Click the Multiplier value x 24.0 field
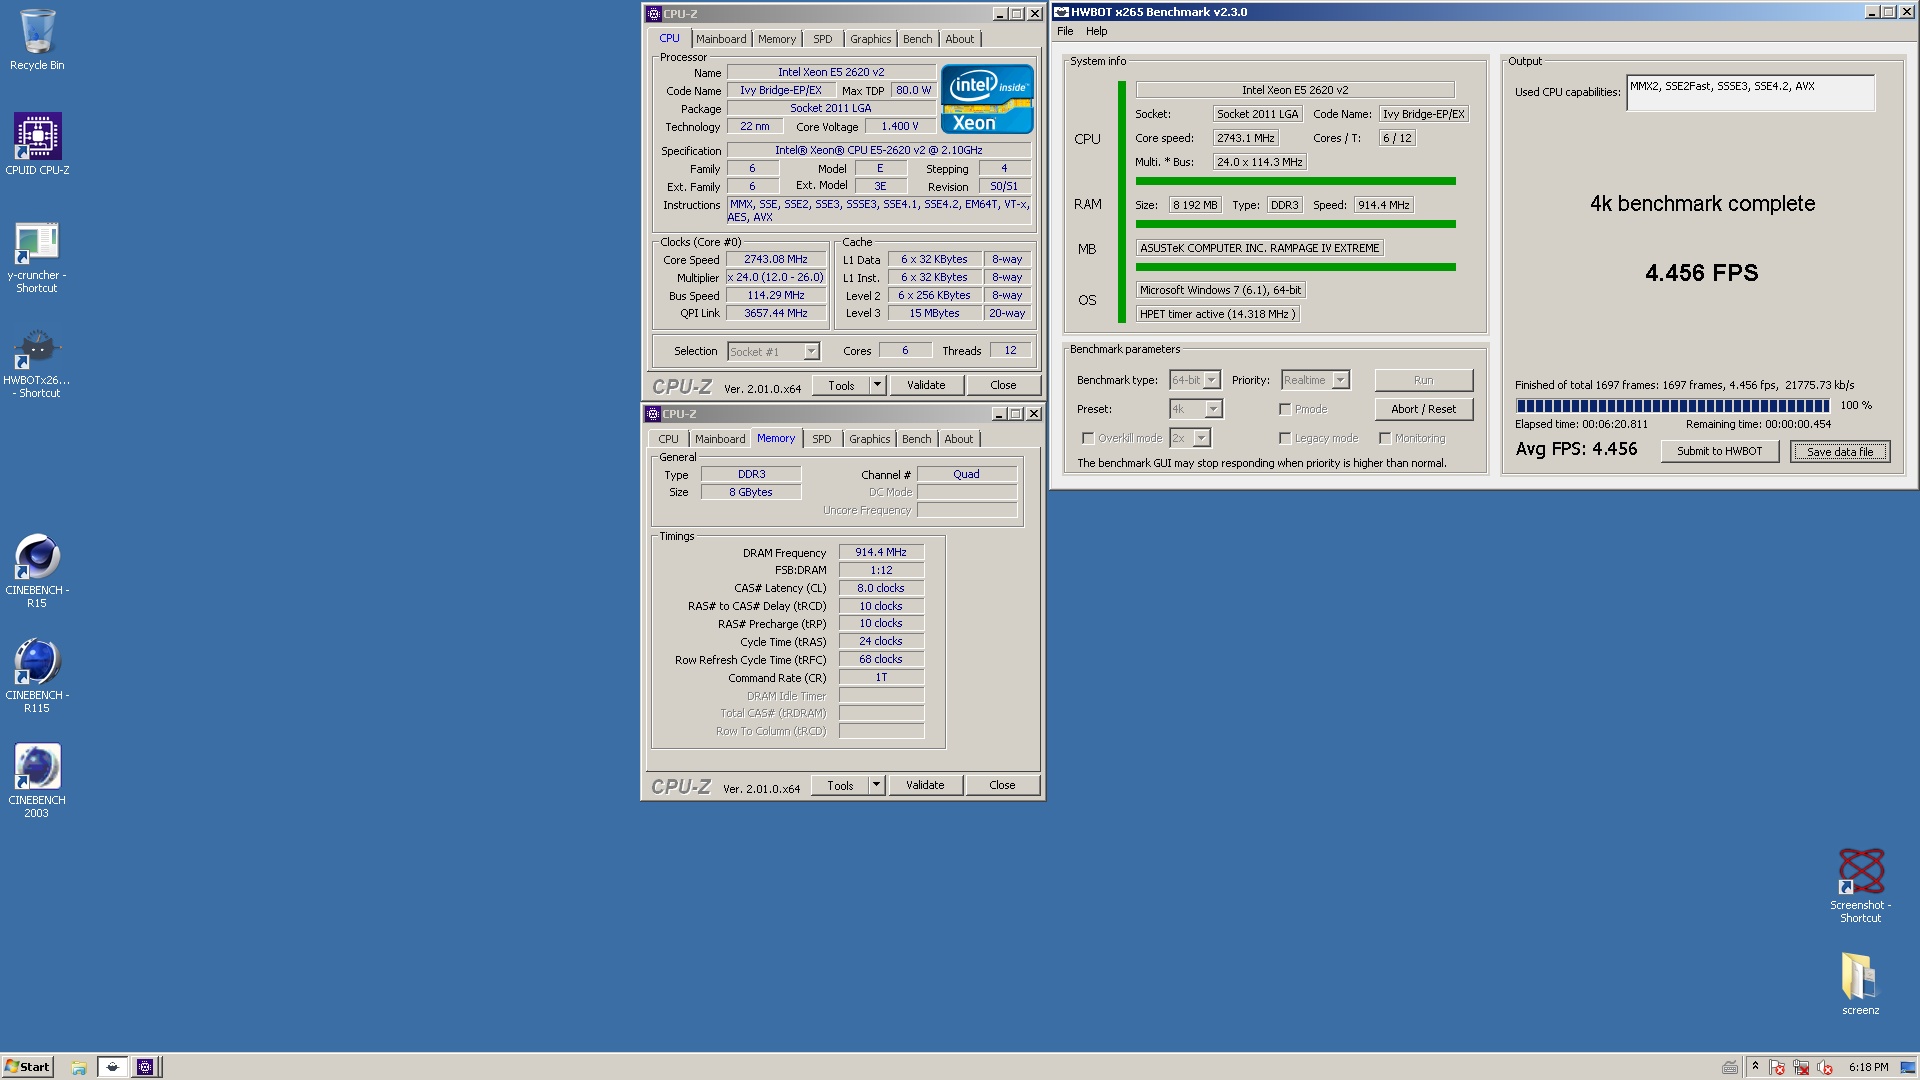 776,277
